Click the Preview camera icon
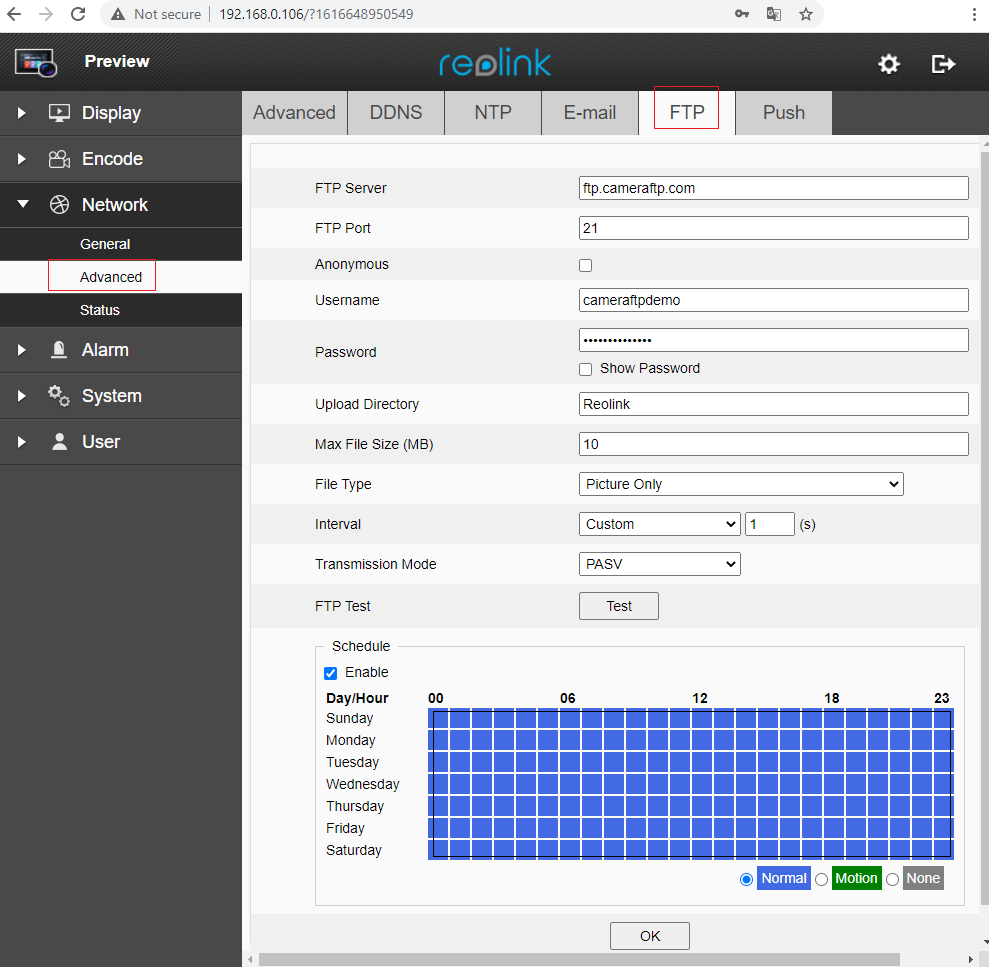The width and height of the screenshot is (989, 967). coord(36,62)
